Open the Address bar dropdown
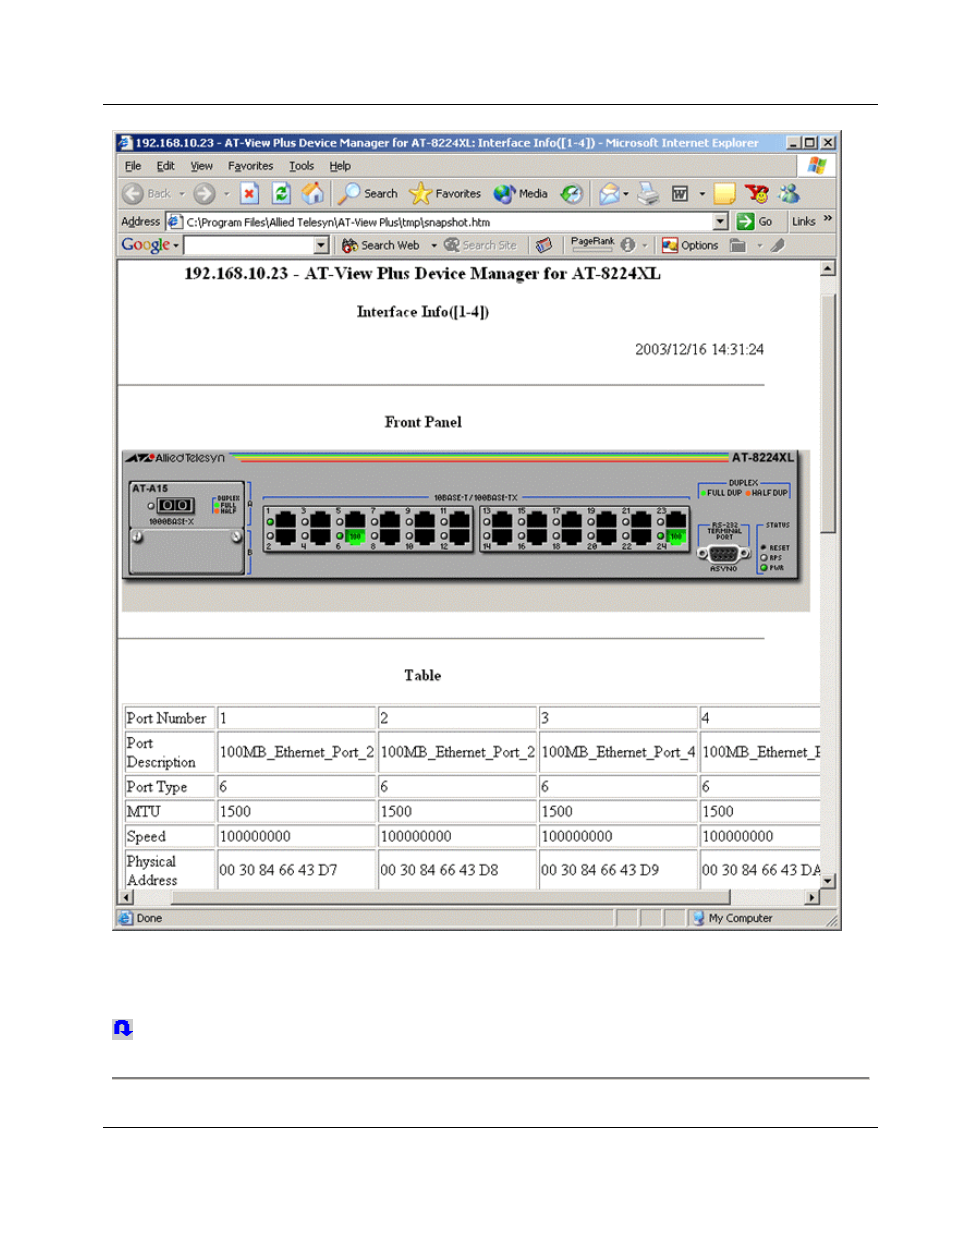The height and width of the screenshot is (1235, 954). (x=720, y=222)
